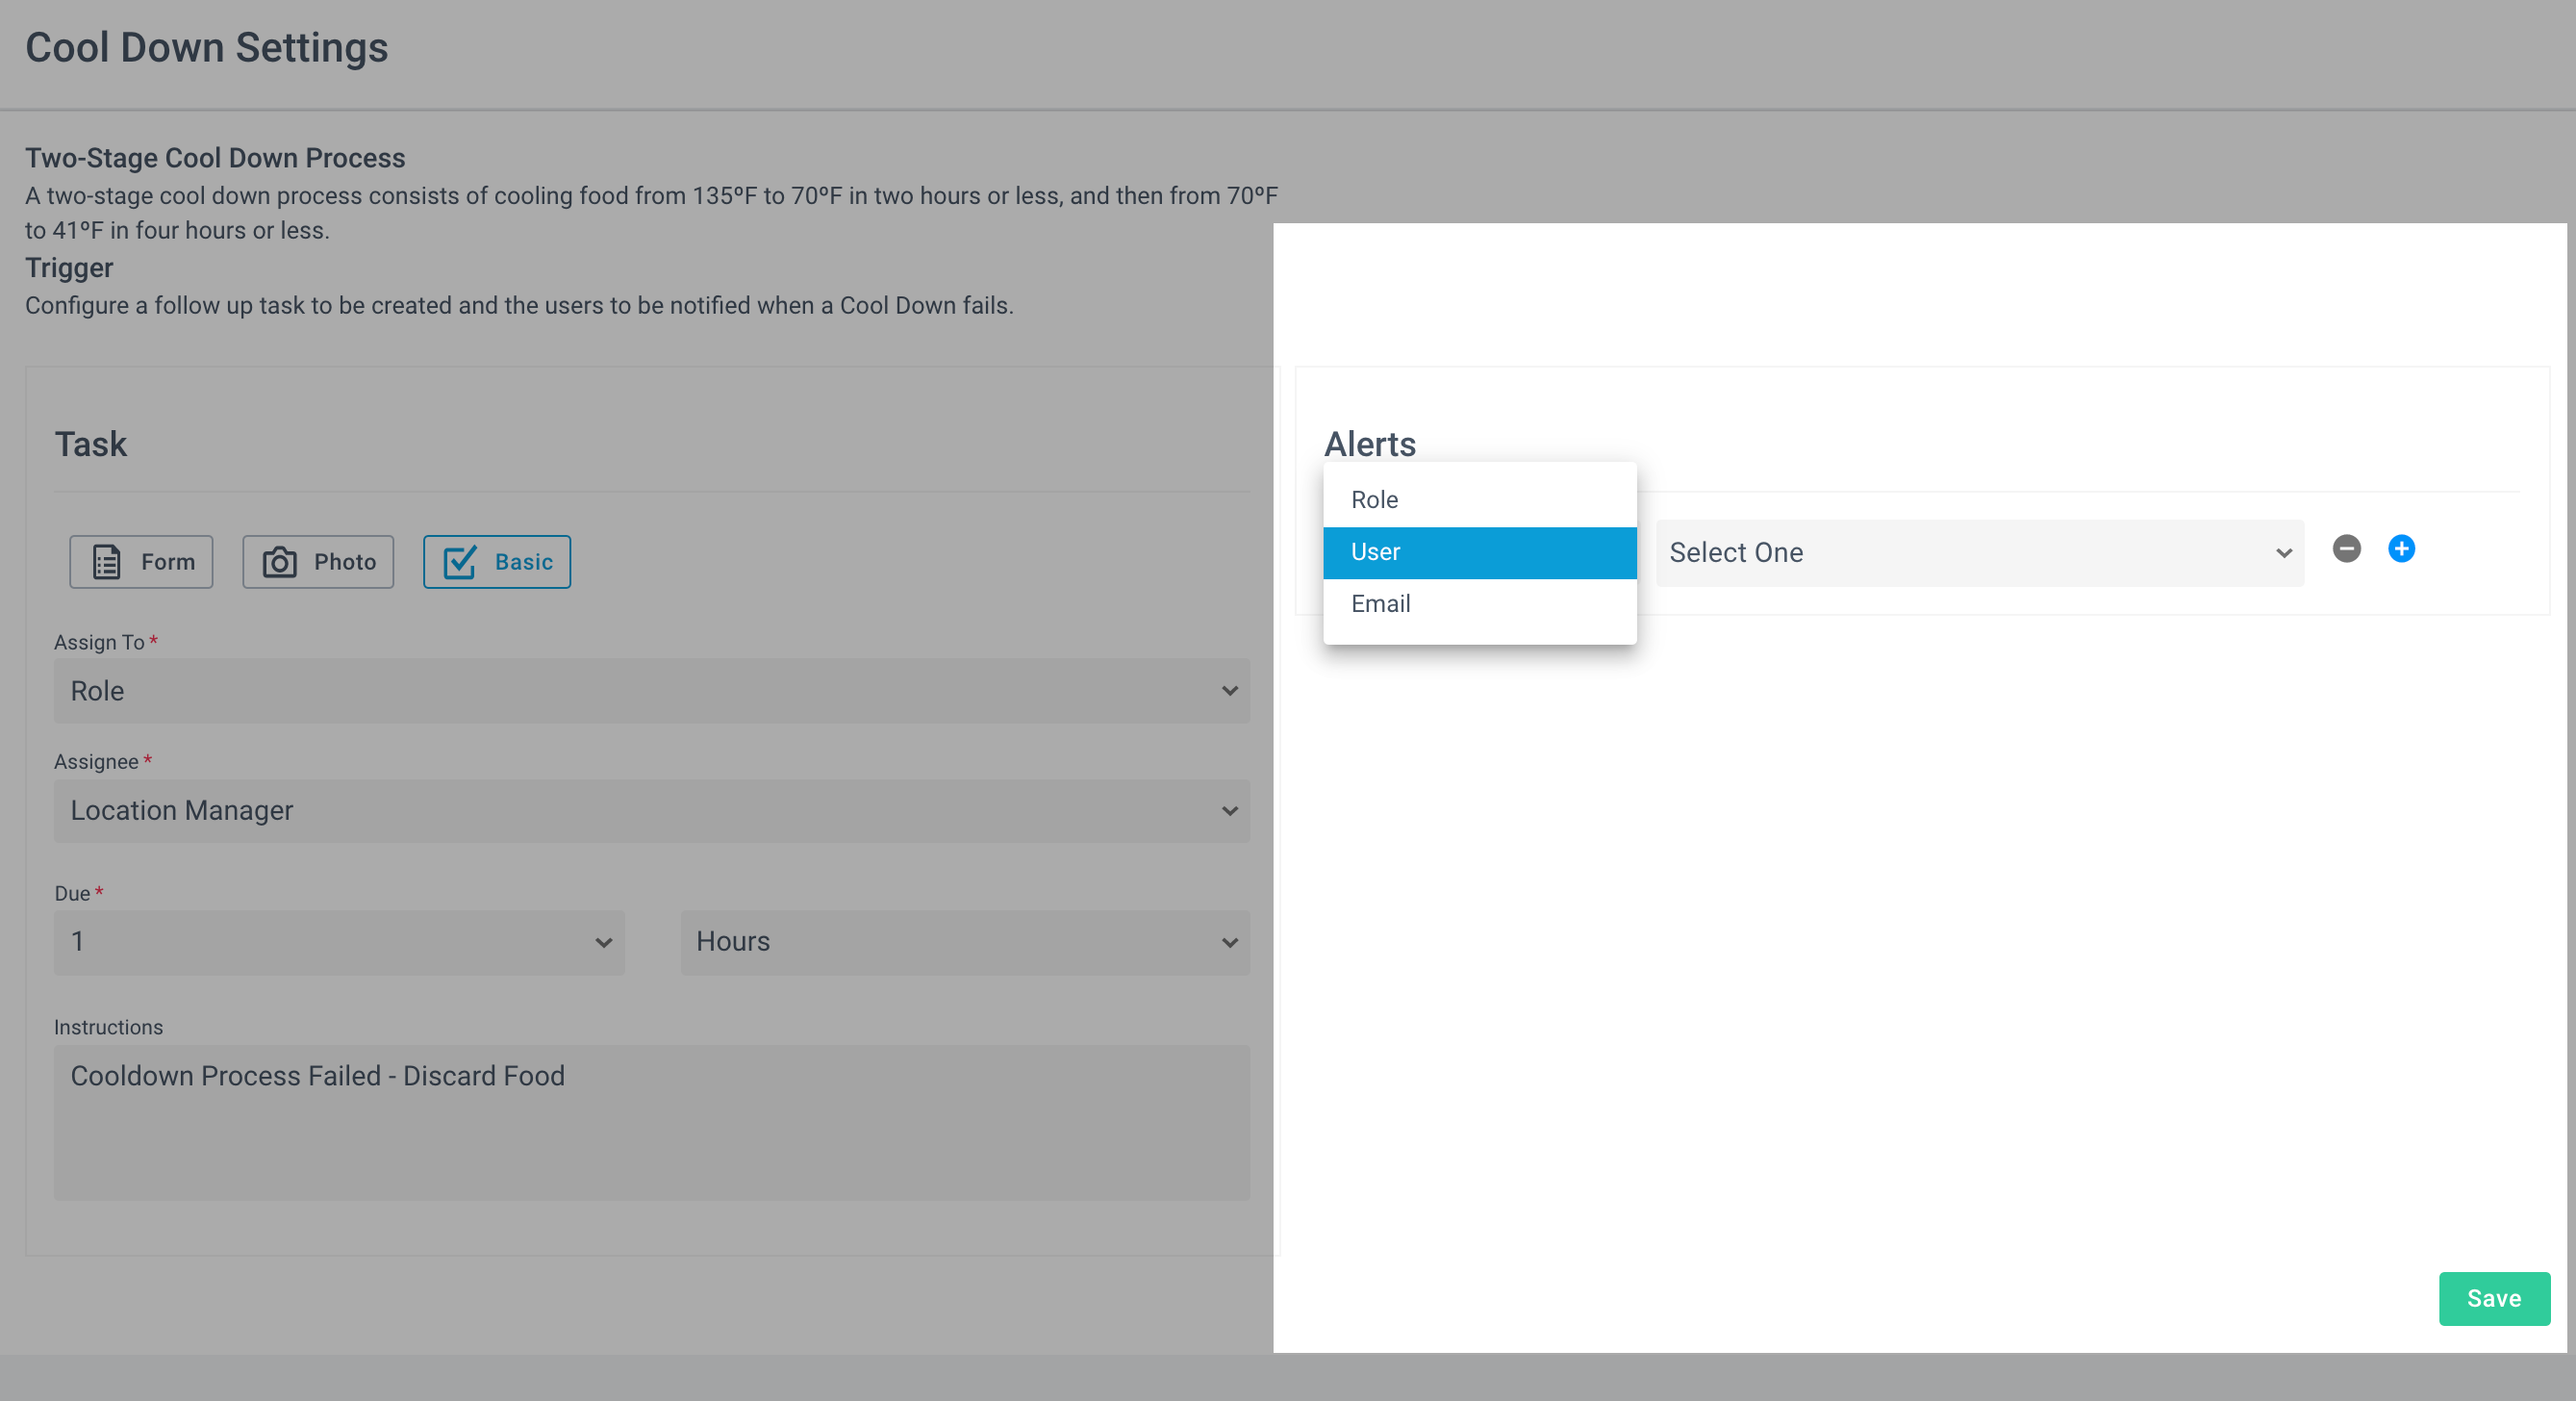The width and height of the screenshot is (2576, 1401).
Task: Click into the Instructions text area
Action: coord(652,1122)
